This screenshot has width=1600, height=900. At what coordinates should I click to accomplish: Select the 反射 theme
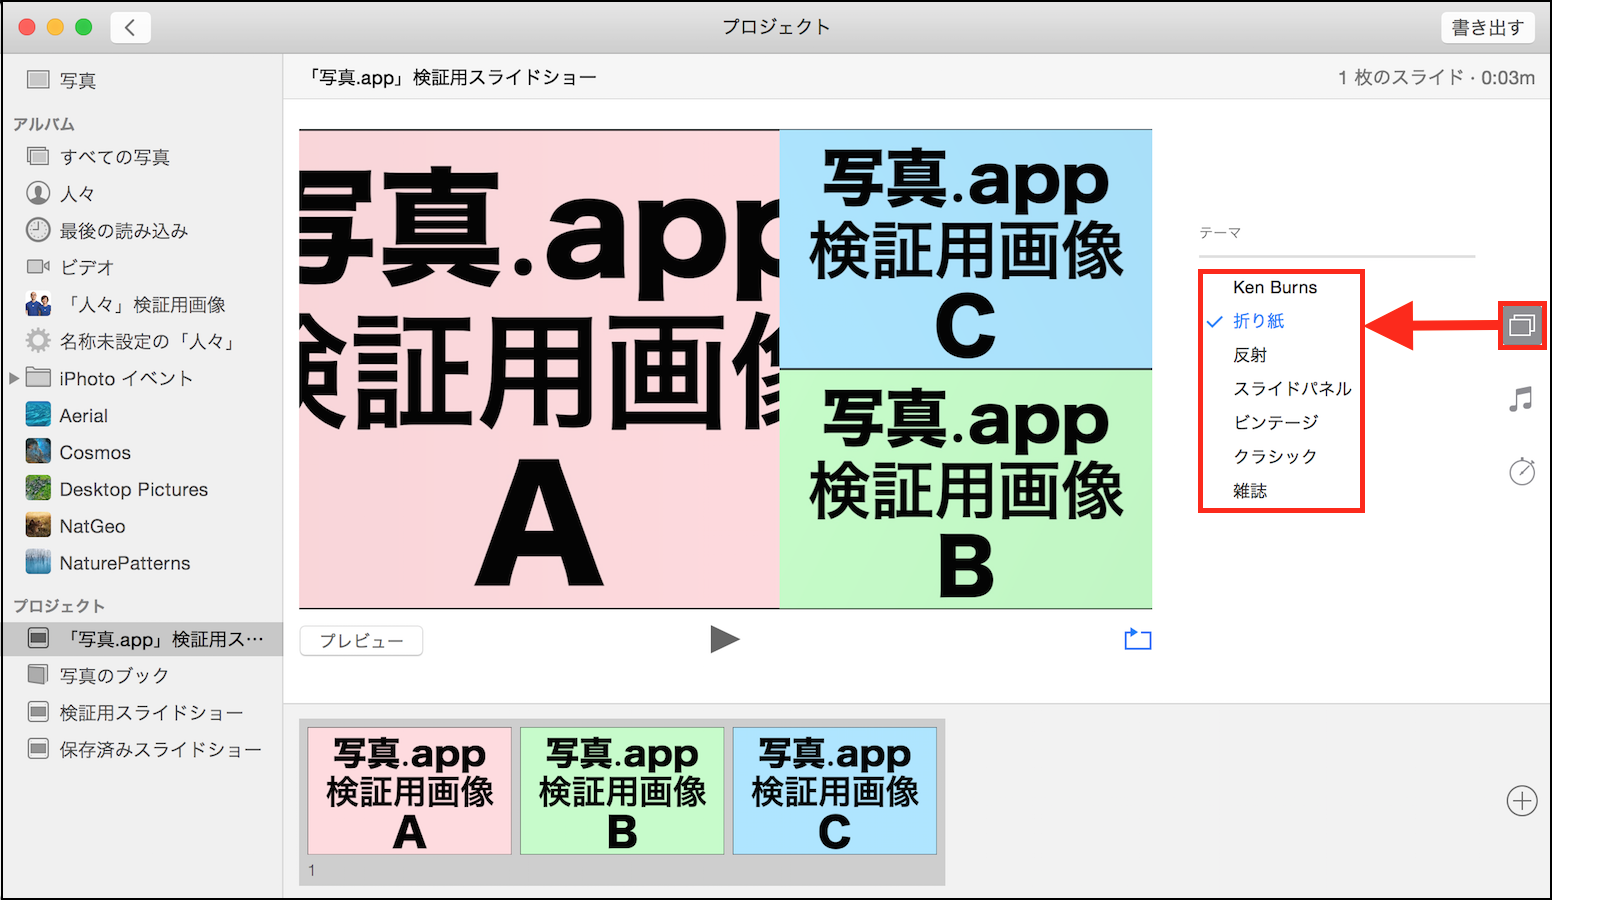tap(1250, 355)
